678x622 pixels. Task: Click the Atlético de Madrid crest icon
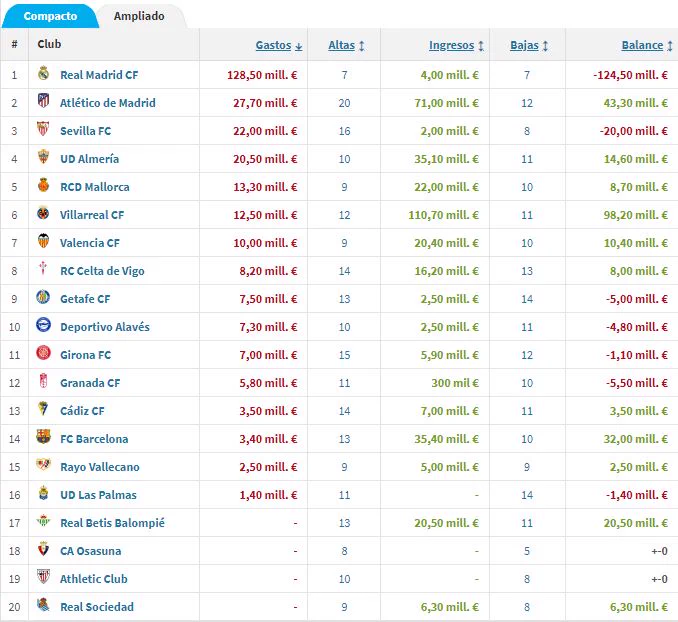pyautogui.click(x=43, y=101)
